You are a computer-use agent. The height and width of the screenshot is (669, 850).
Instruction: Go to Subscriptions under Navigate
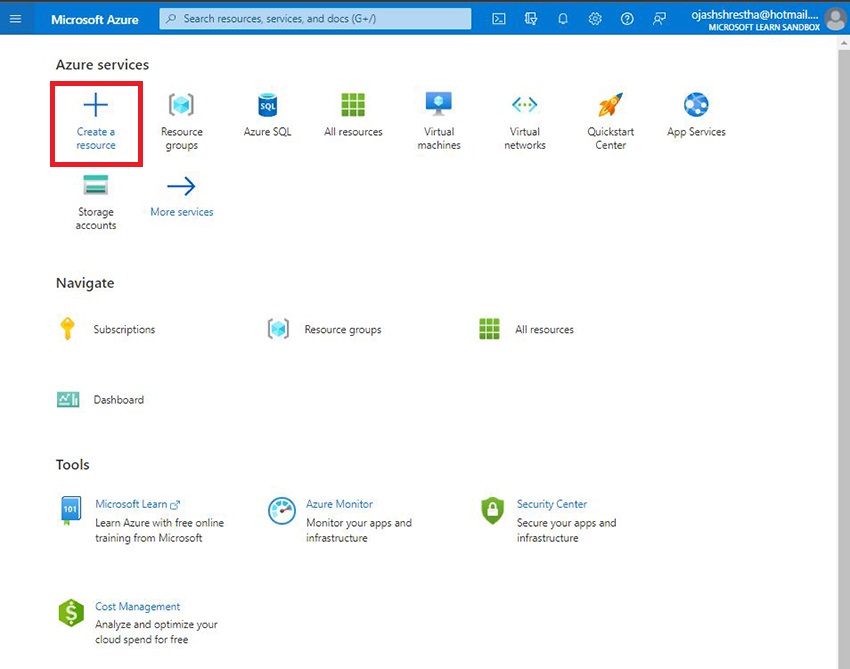pos(124,330)
